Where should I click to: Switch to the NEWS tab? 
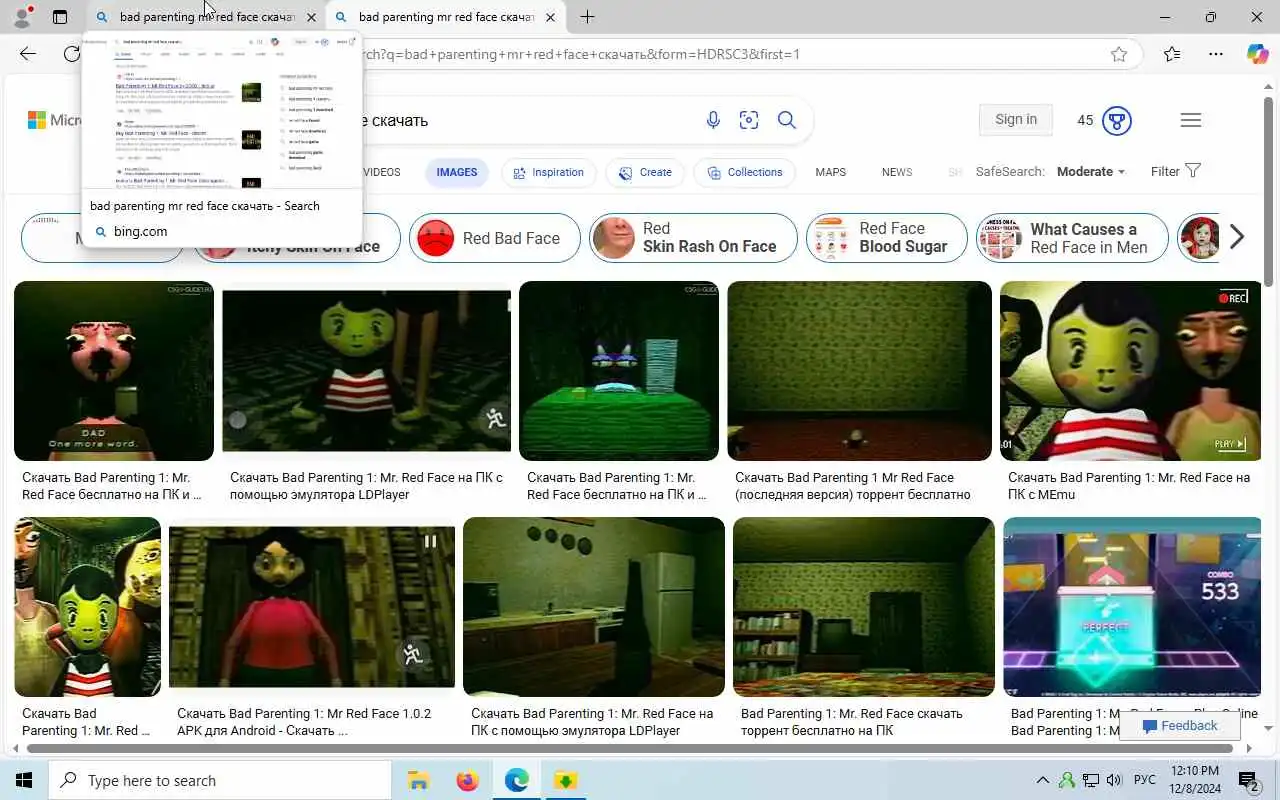click(x=897, y=172)
